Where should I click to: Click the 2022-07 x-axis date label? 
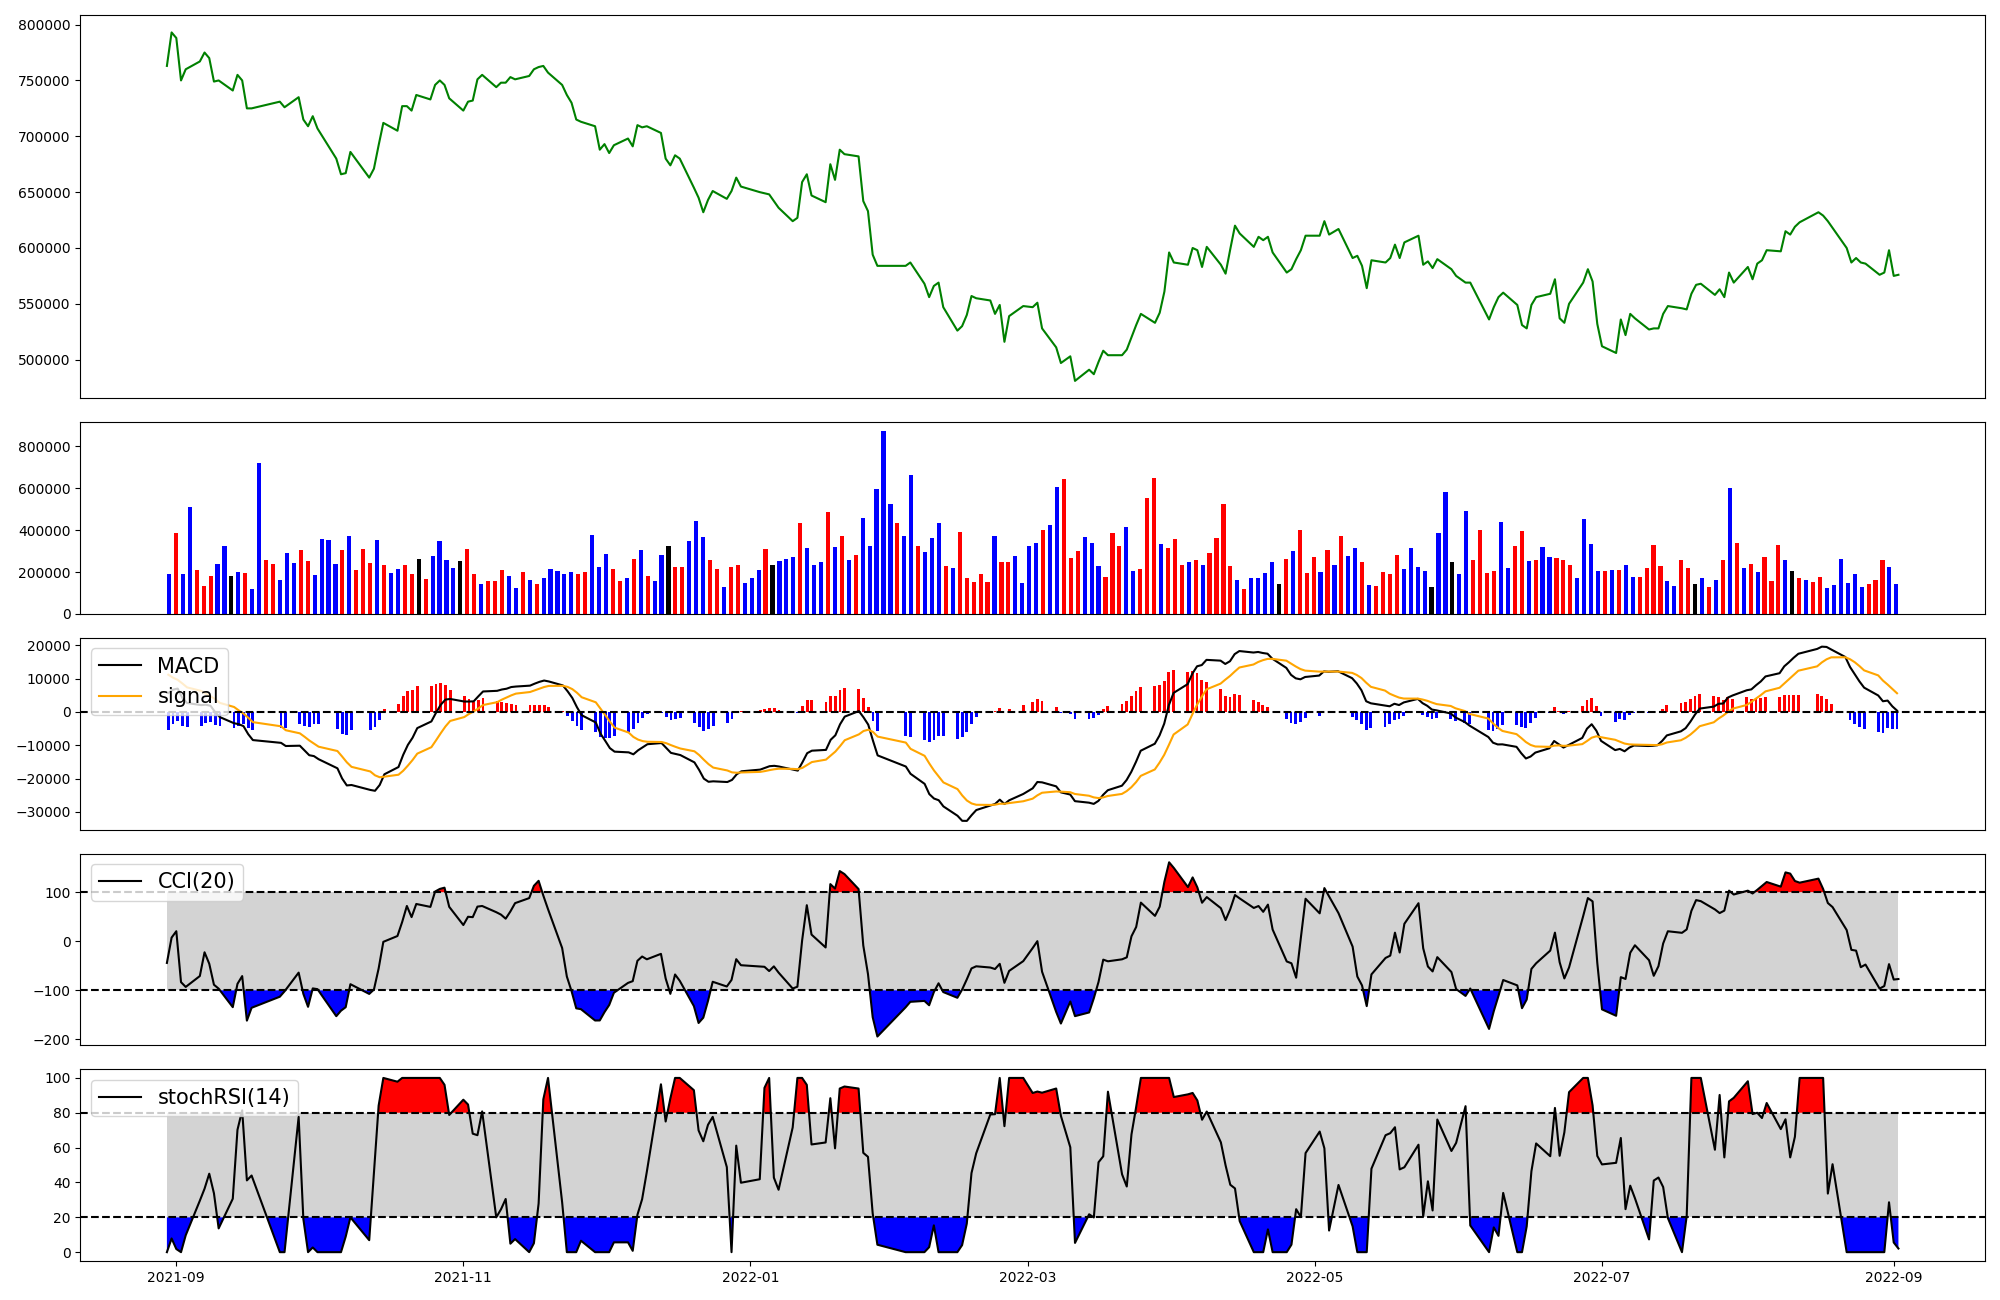[x=1601, y=1277]
